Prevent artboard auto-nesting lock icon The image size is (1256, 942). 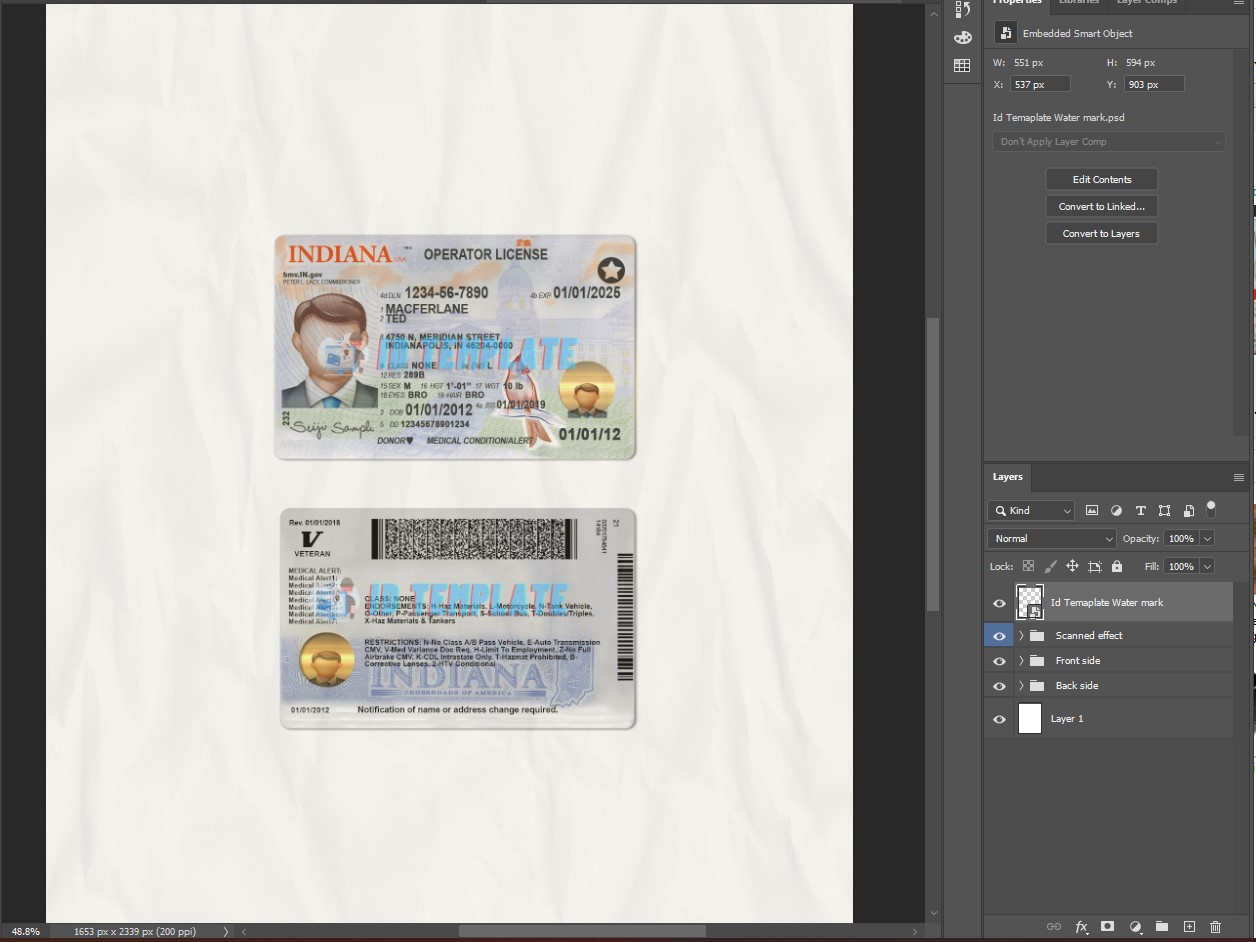[1095, 566]
